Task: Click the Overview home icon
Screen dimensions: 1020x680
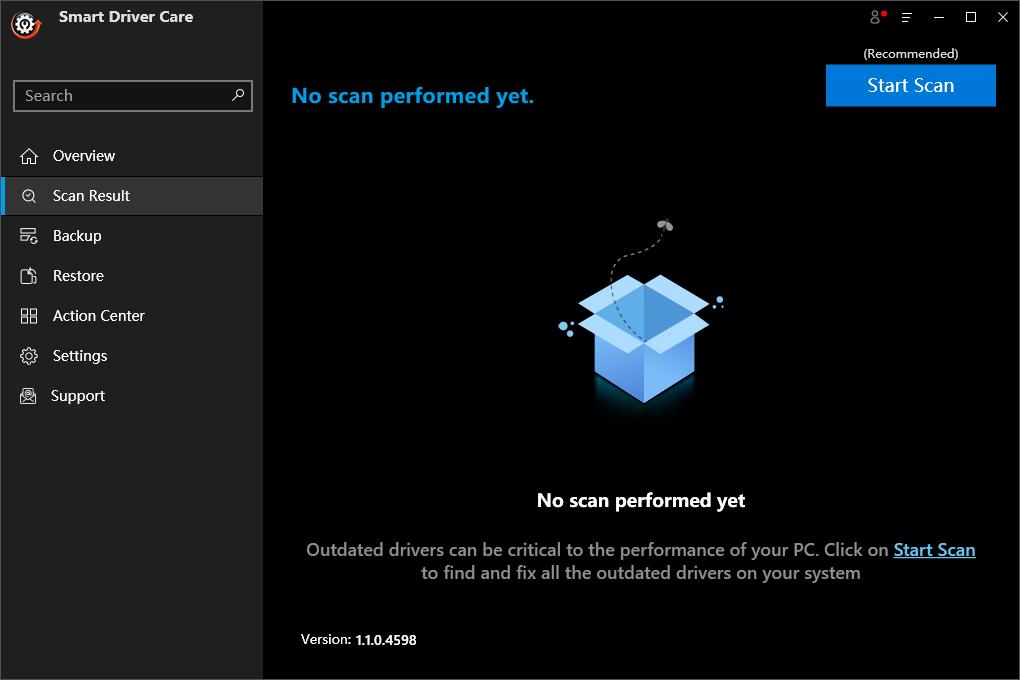Action: point(28,156)
